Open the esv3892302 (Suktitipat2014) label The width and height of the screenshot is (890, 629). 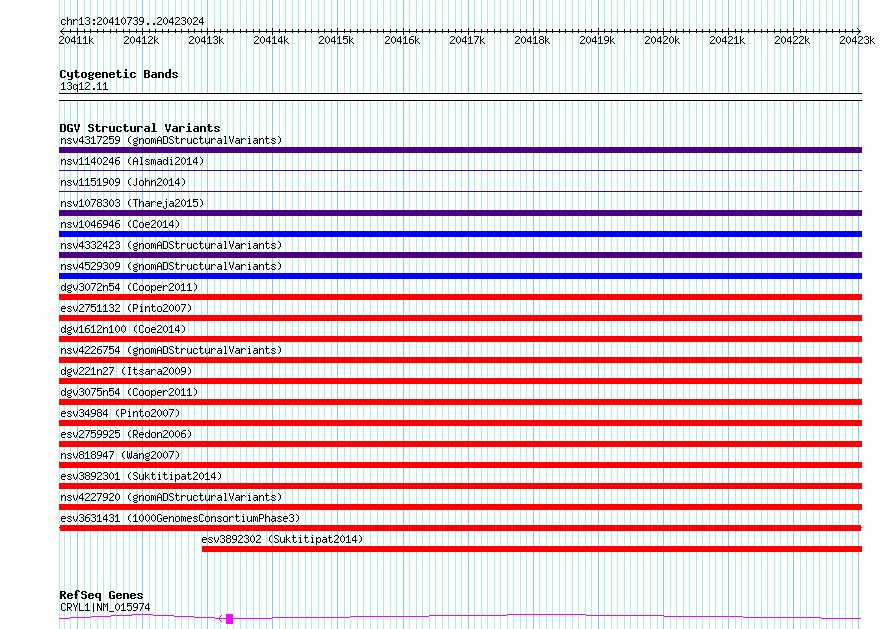pos(282,539)
